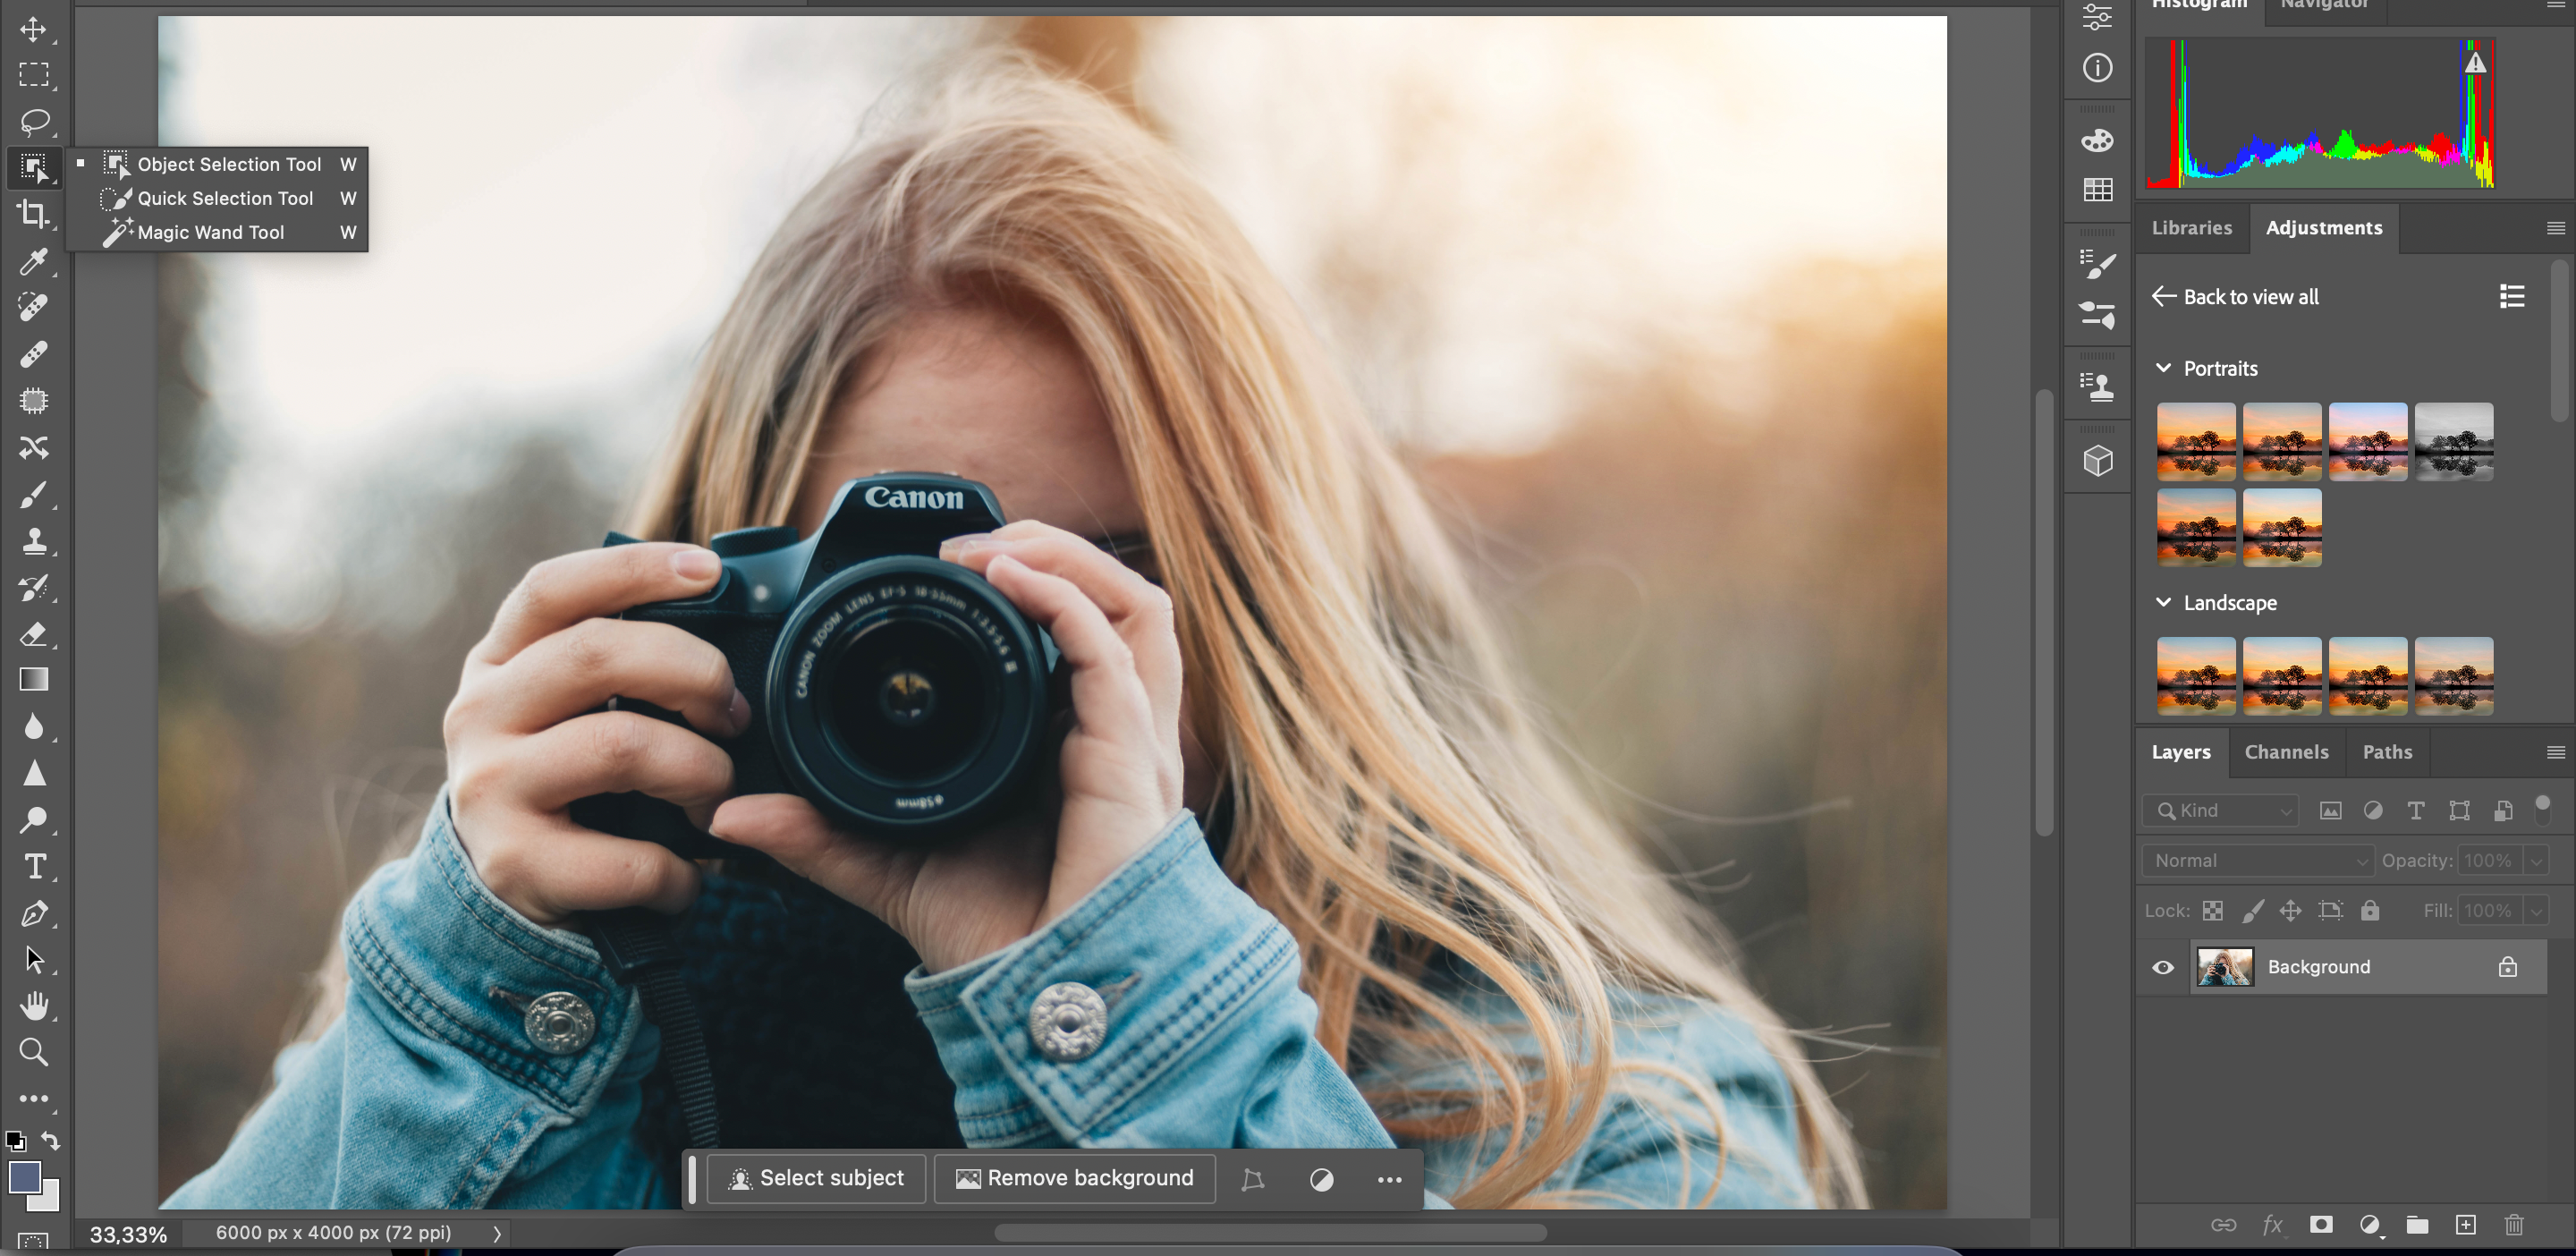Hide the Background layer
The image size is (2576, 1256).
click(2162, 966)
